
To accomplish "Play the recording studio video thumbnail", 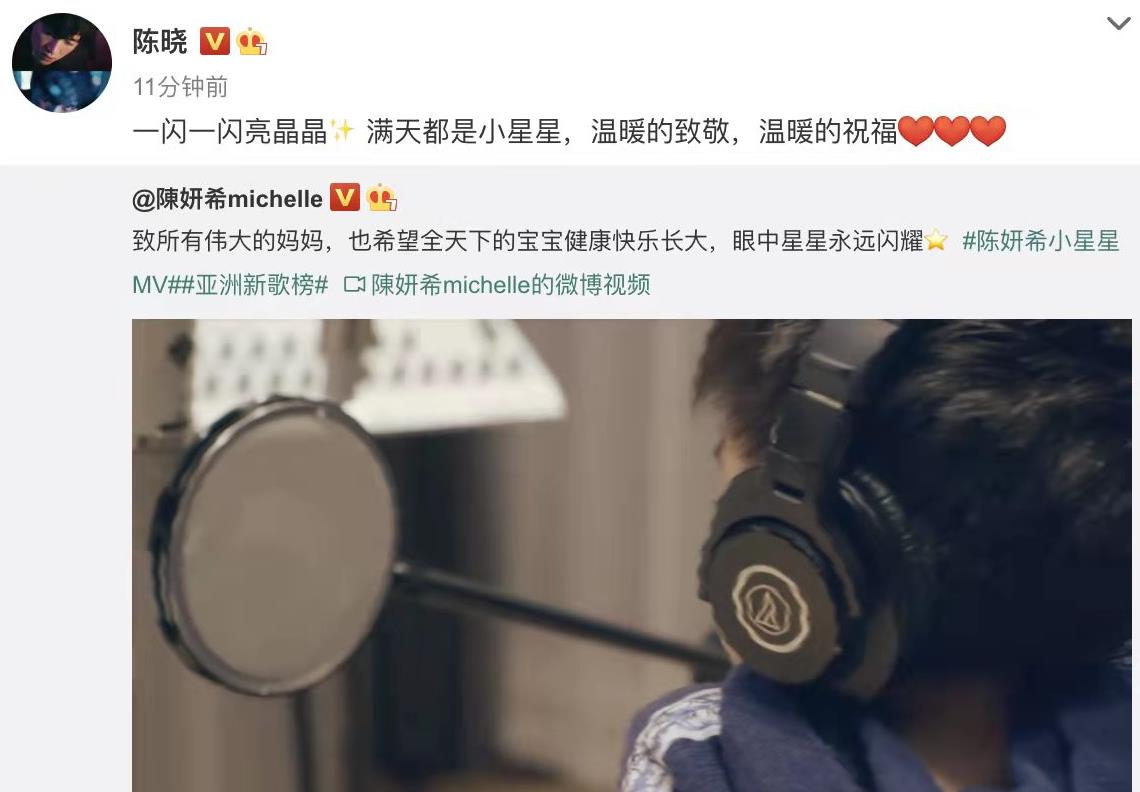I will tap(631, 555).
